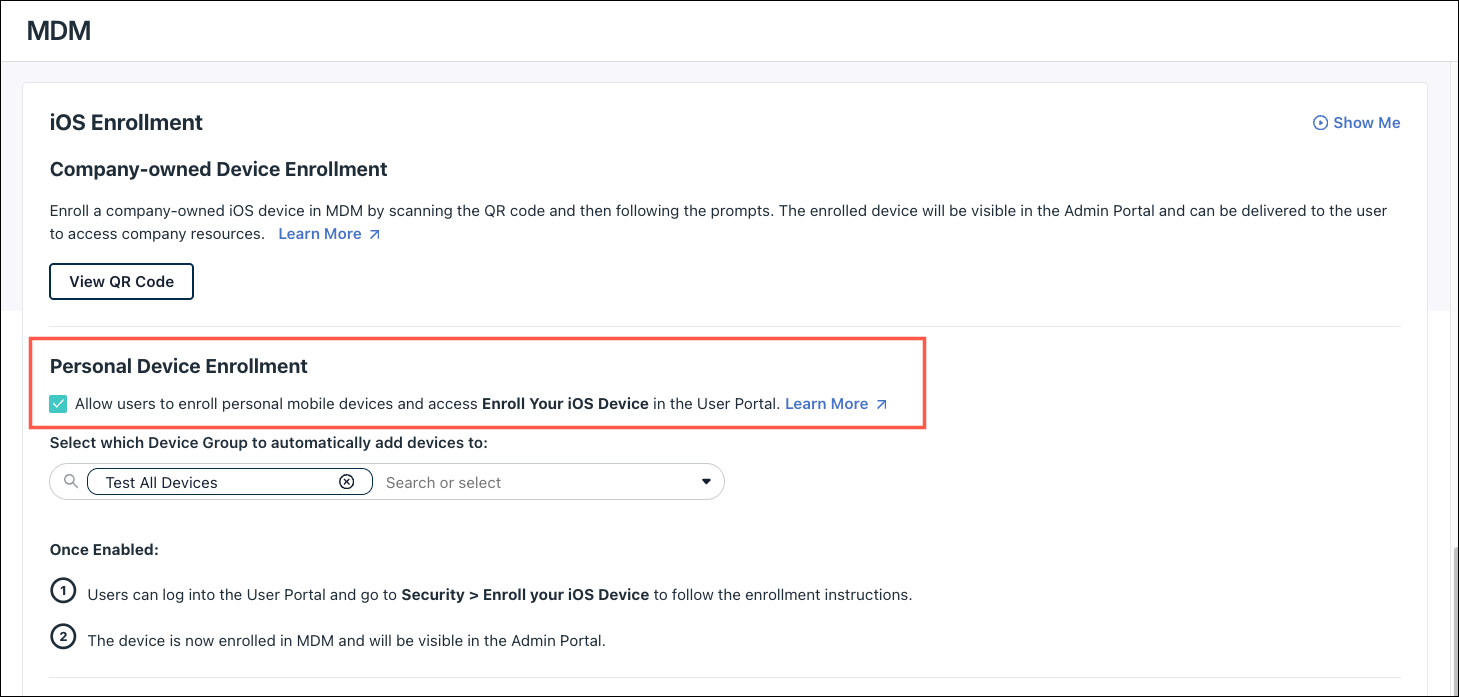1459x697 pixels.
Task: Click the step 1 circle icon
Action: coord(63,592)
